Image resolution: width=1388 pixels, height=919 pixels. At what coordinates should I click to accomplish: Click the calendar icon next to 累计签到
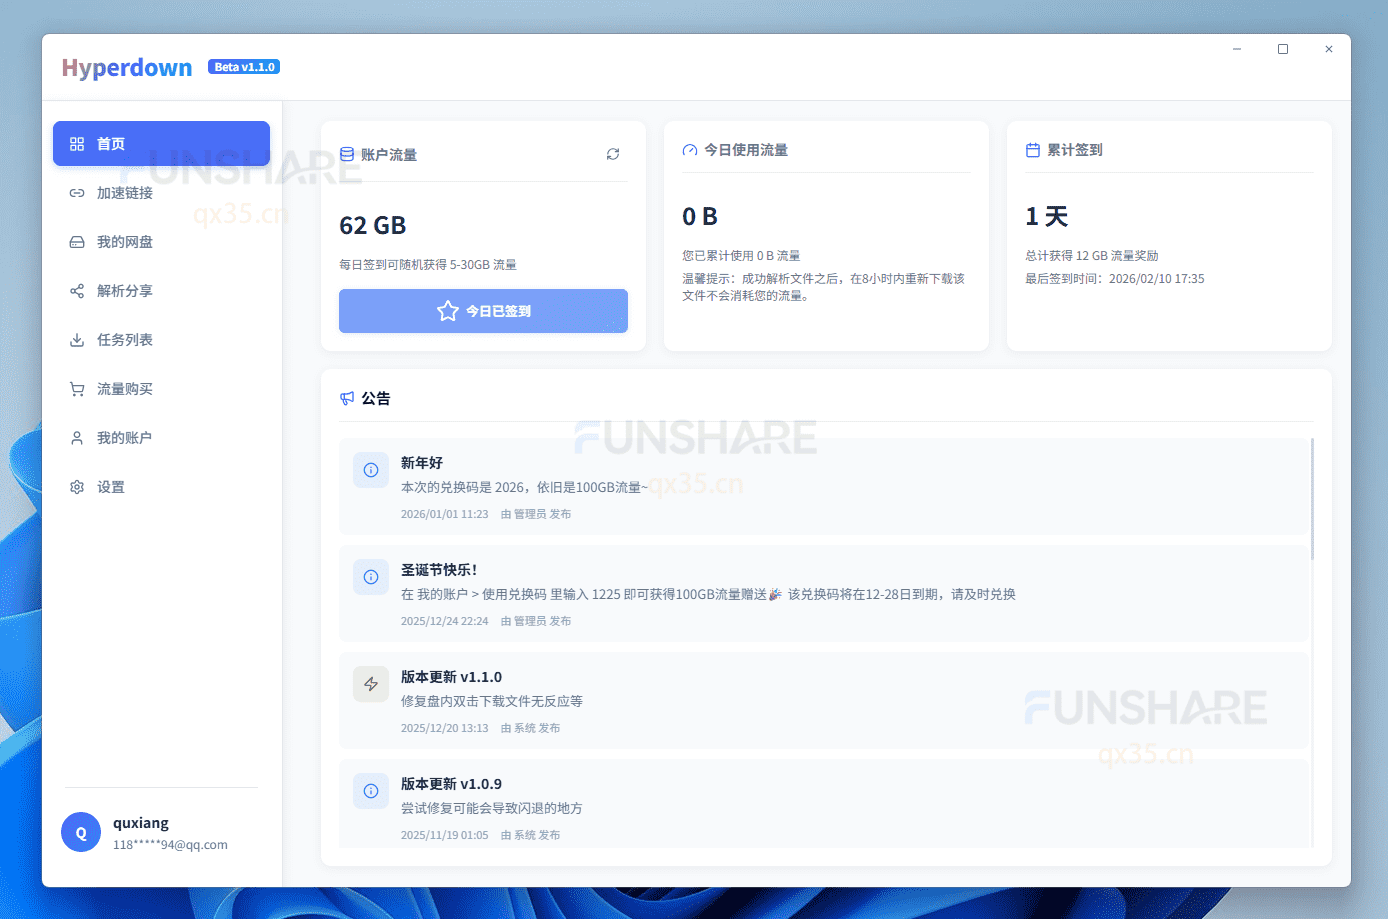(x=1033, y=150)
